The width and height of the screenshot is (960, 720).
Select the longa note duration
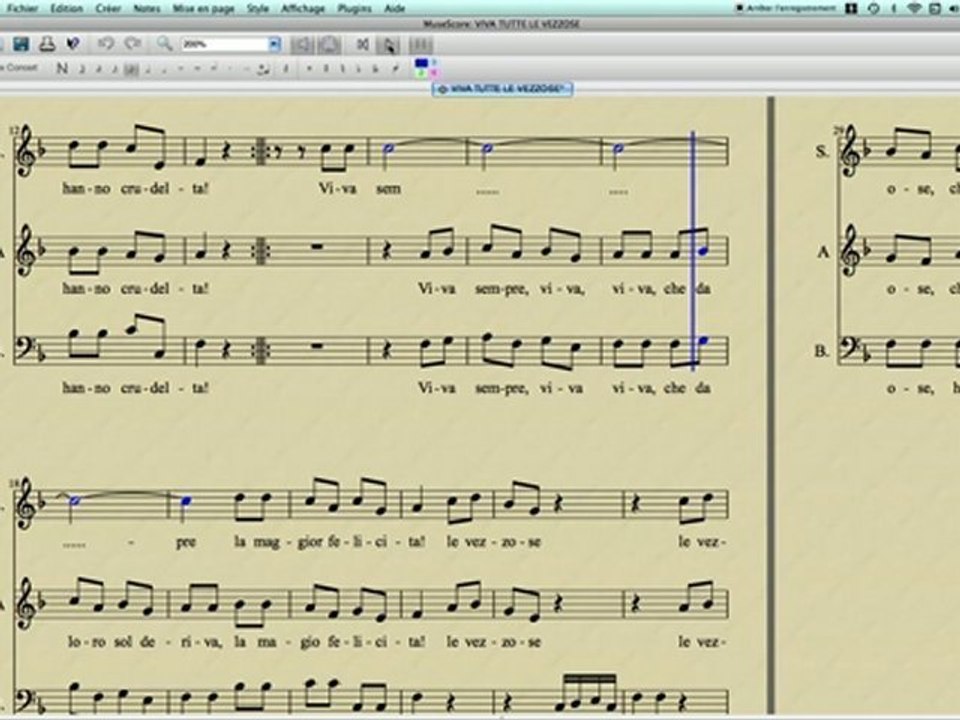click(214, 69)
